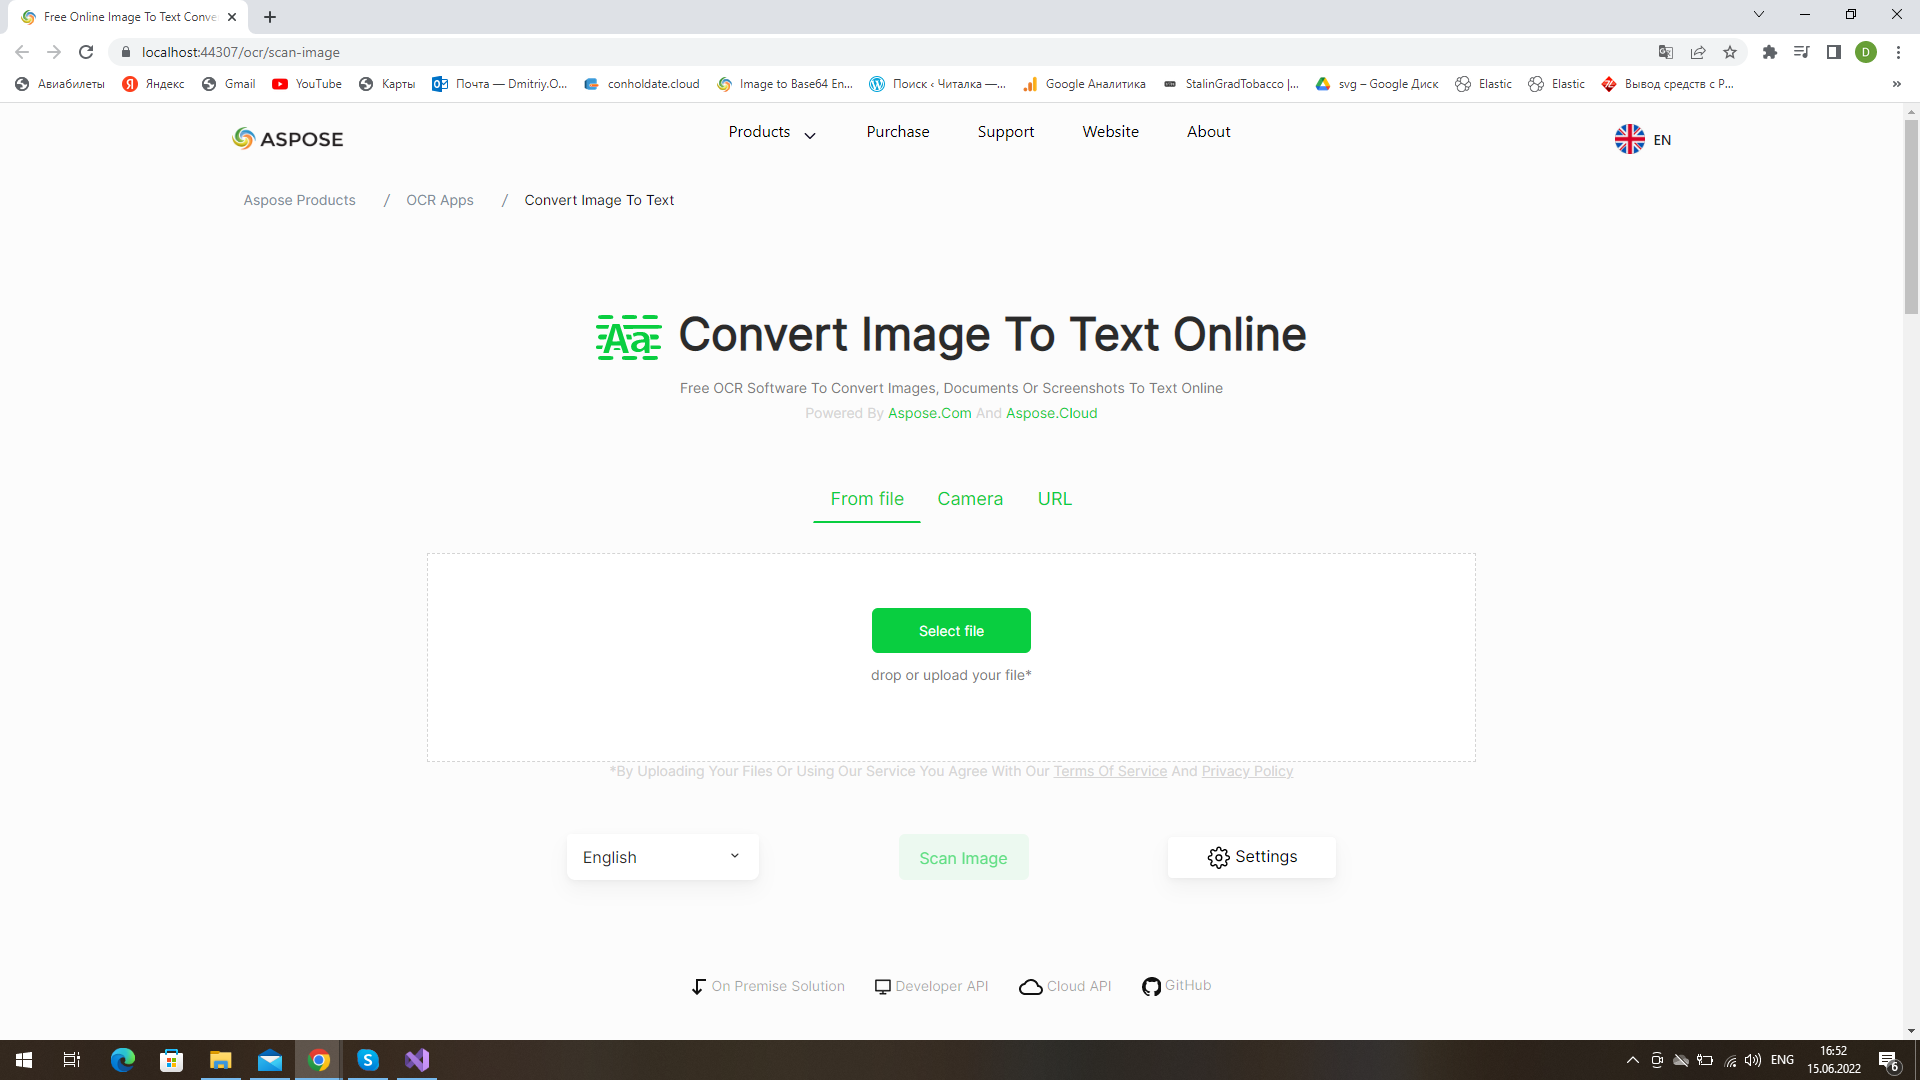Viewport: 1920px width, 1080px height.
Task: Click the Aspose logo
Action: (287, 139)
